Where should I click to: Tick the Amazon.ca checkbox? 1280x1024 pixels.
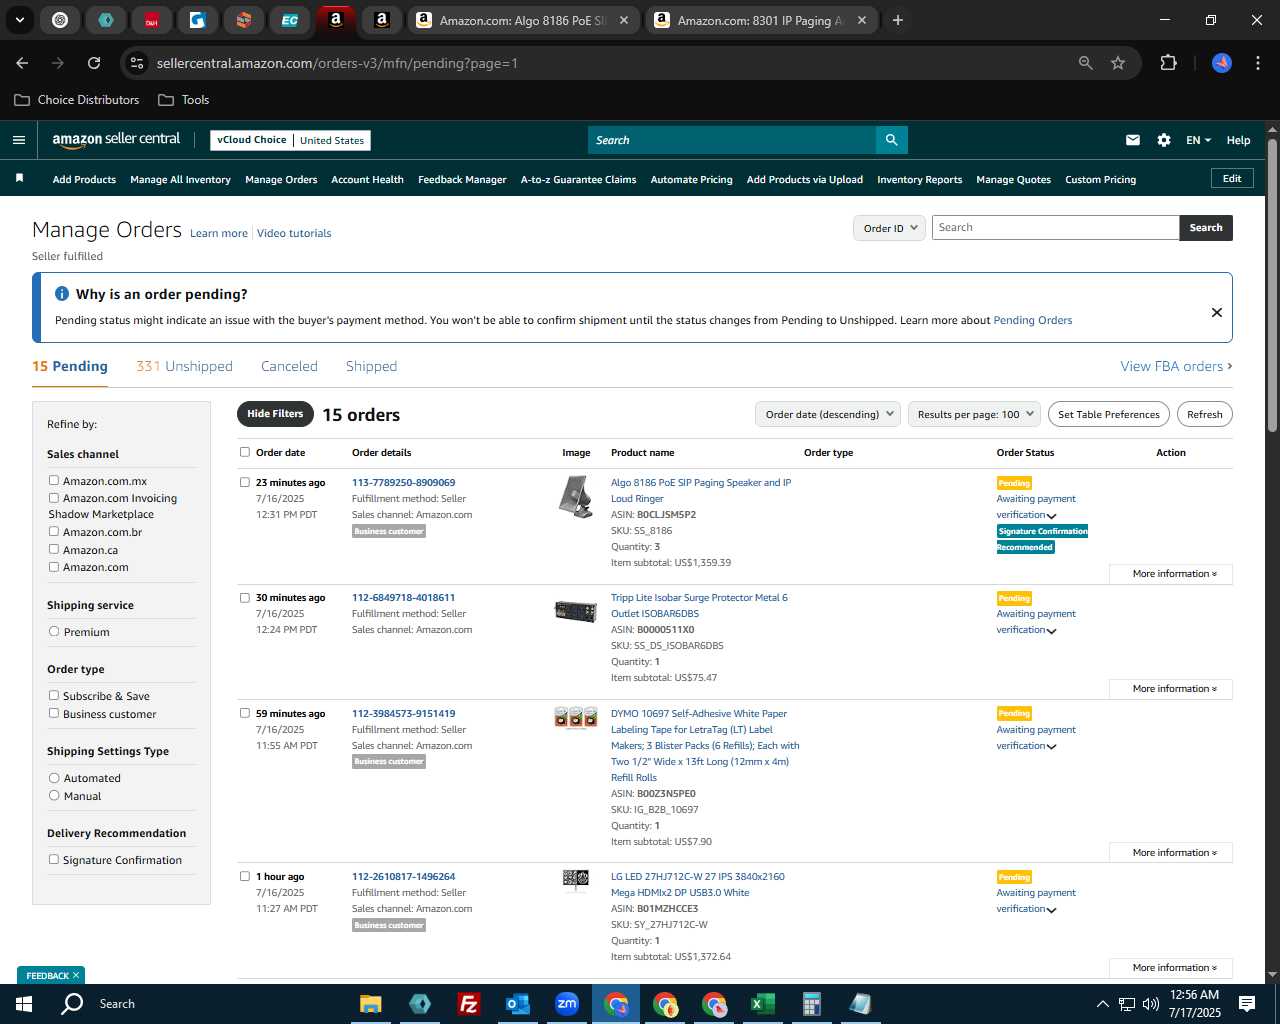(54, 549)
